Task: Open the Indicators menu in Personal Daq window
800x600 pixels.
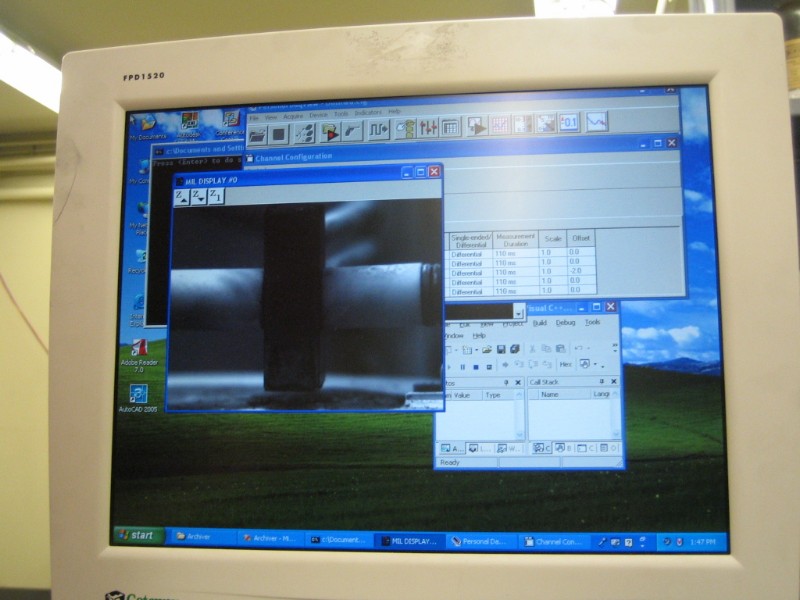Action: 368,113
